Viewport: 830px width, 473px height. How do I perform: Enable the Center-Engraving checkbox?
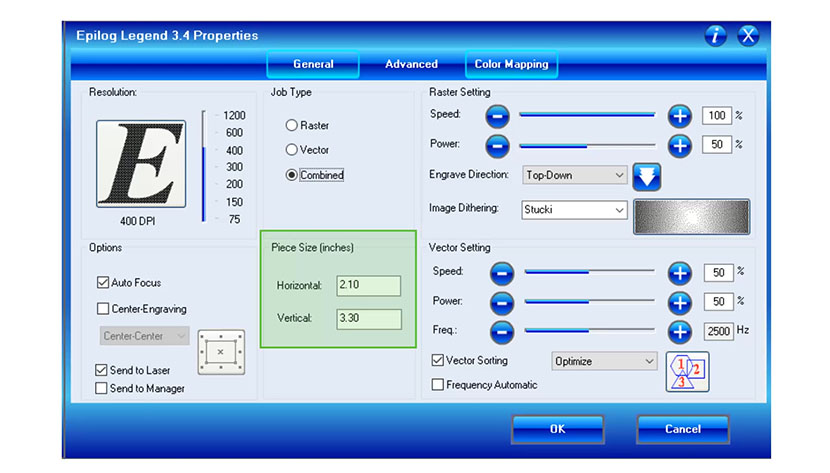tap(103, 309)
